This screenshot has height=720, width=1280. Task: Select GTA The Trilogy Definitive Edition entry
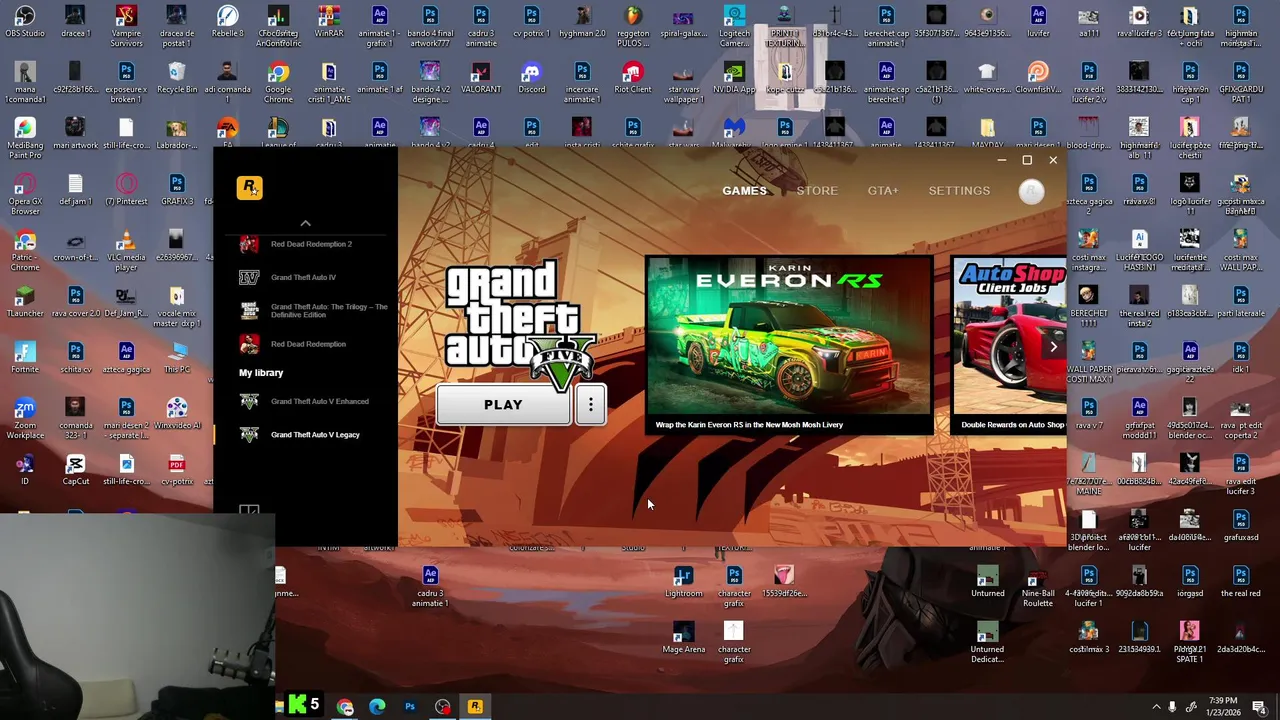(313, 310)
